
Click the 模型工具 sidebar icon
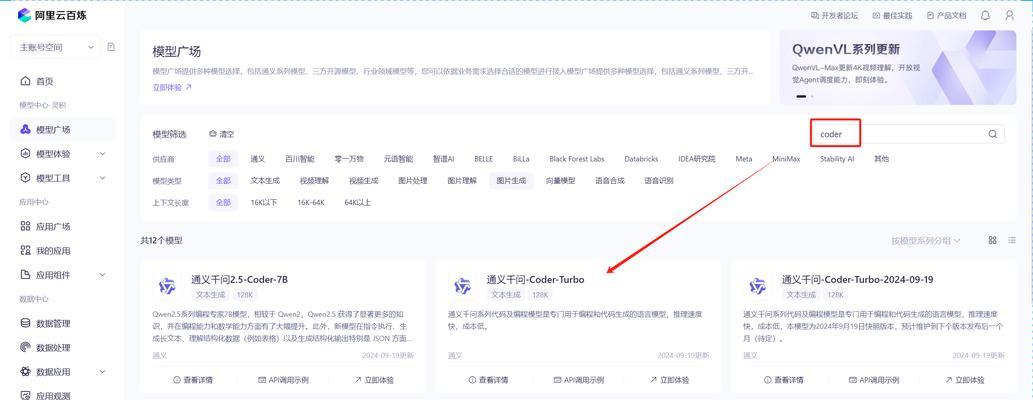click(x=26, y=178)
